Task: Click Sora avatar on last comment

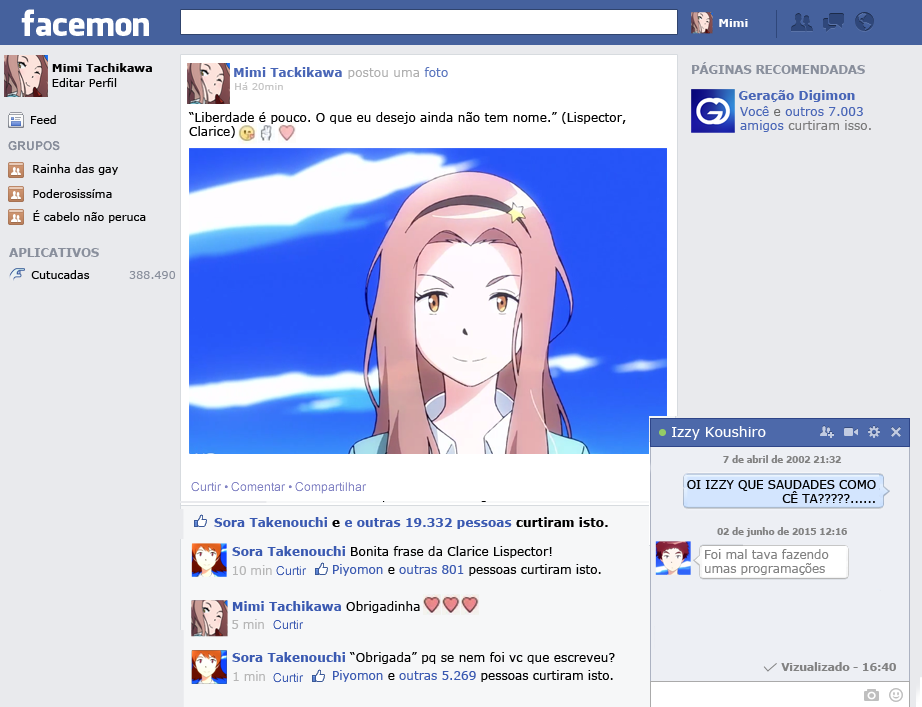Action: click(209, 666)
